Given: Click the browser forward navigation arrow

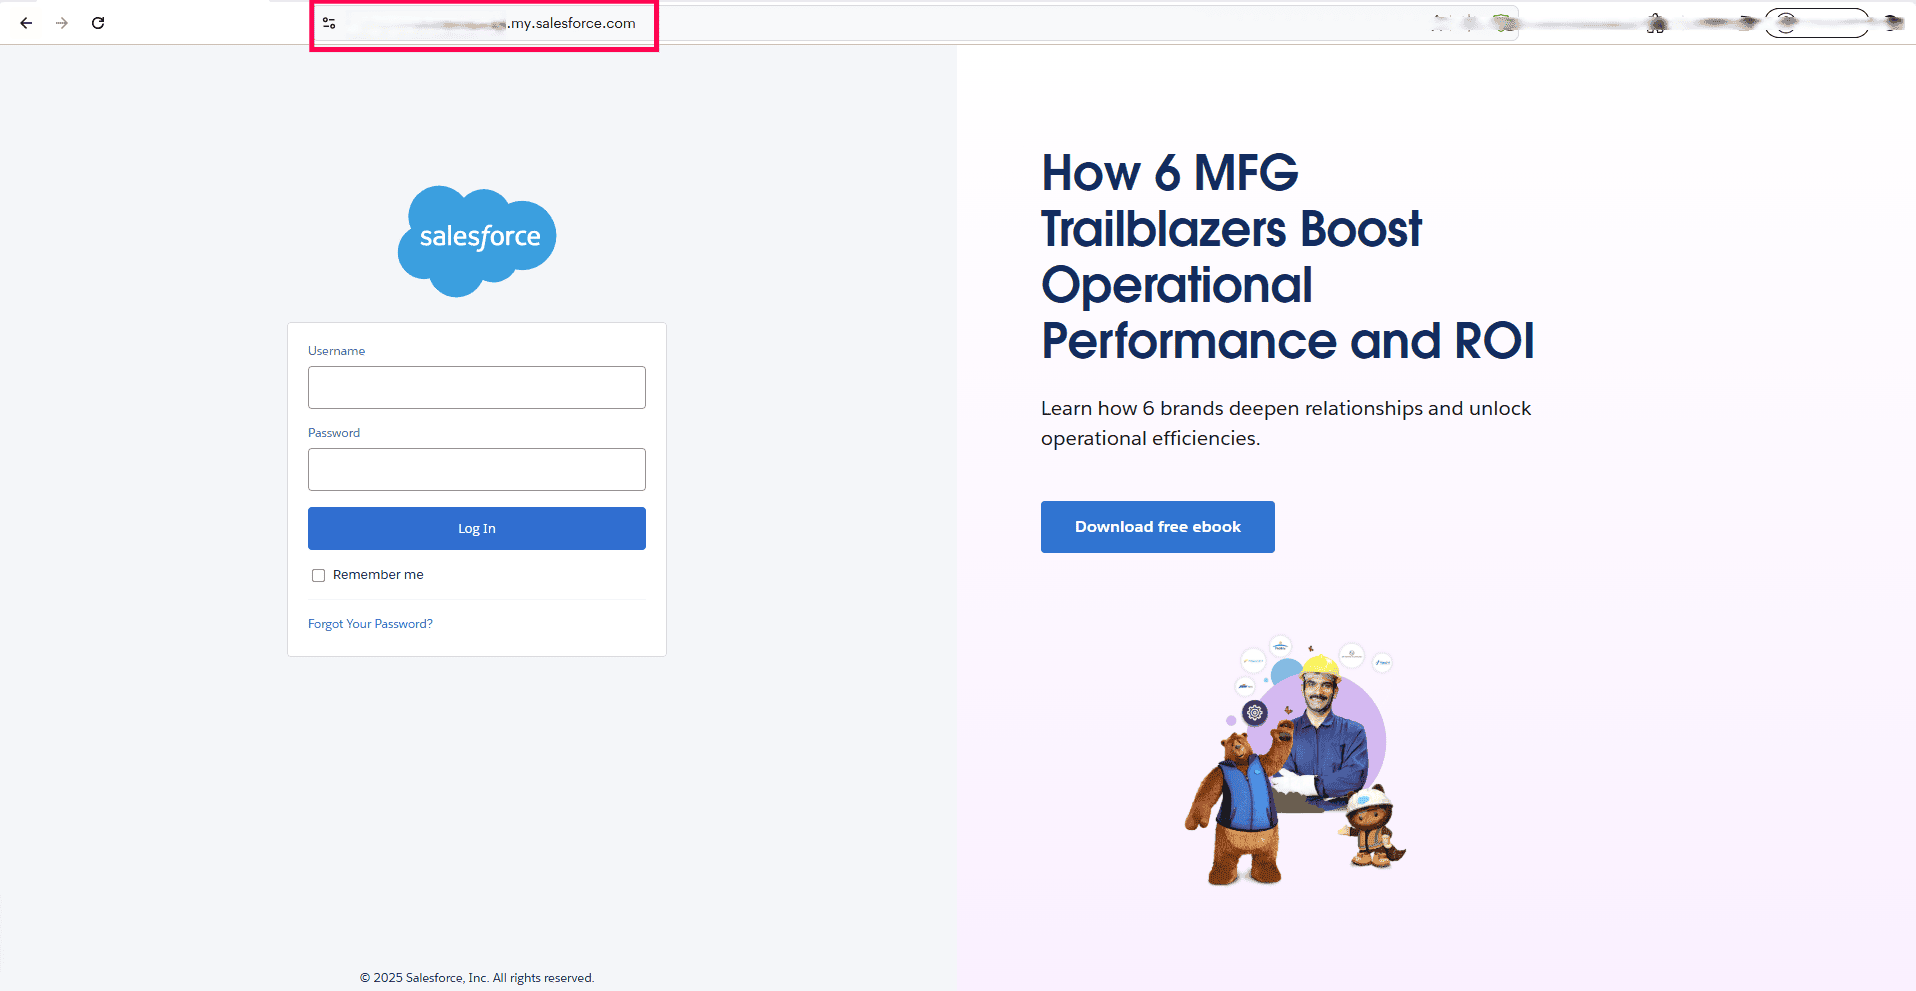Looking at the screenshot, I should click(x=61, y=22).
